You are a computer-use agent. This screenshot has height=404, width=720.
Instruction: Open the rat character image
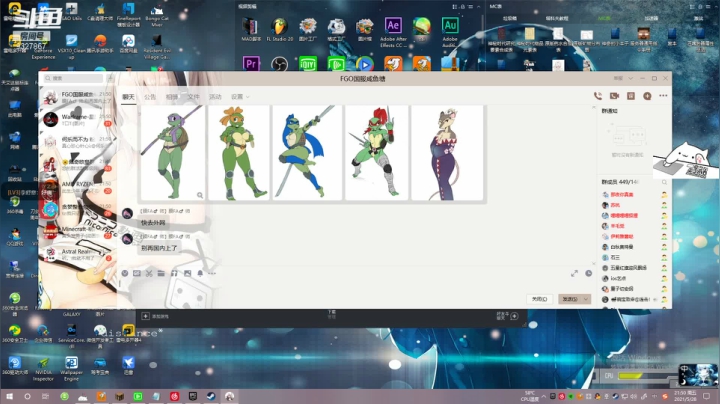(447, 153)
